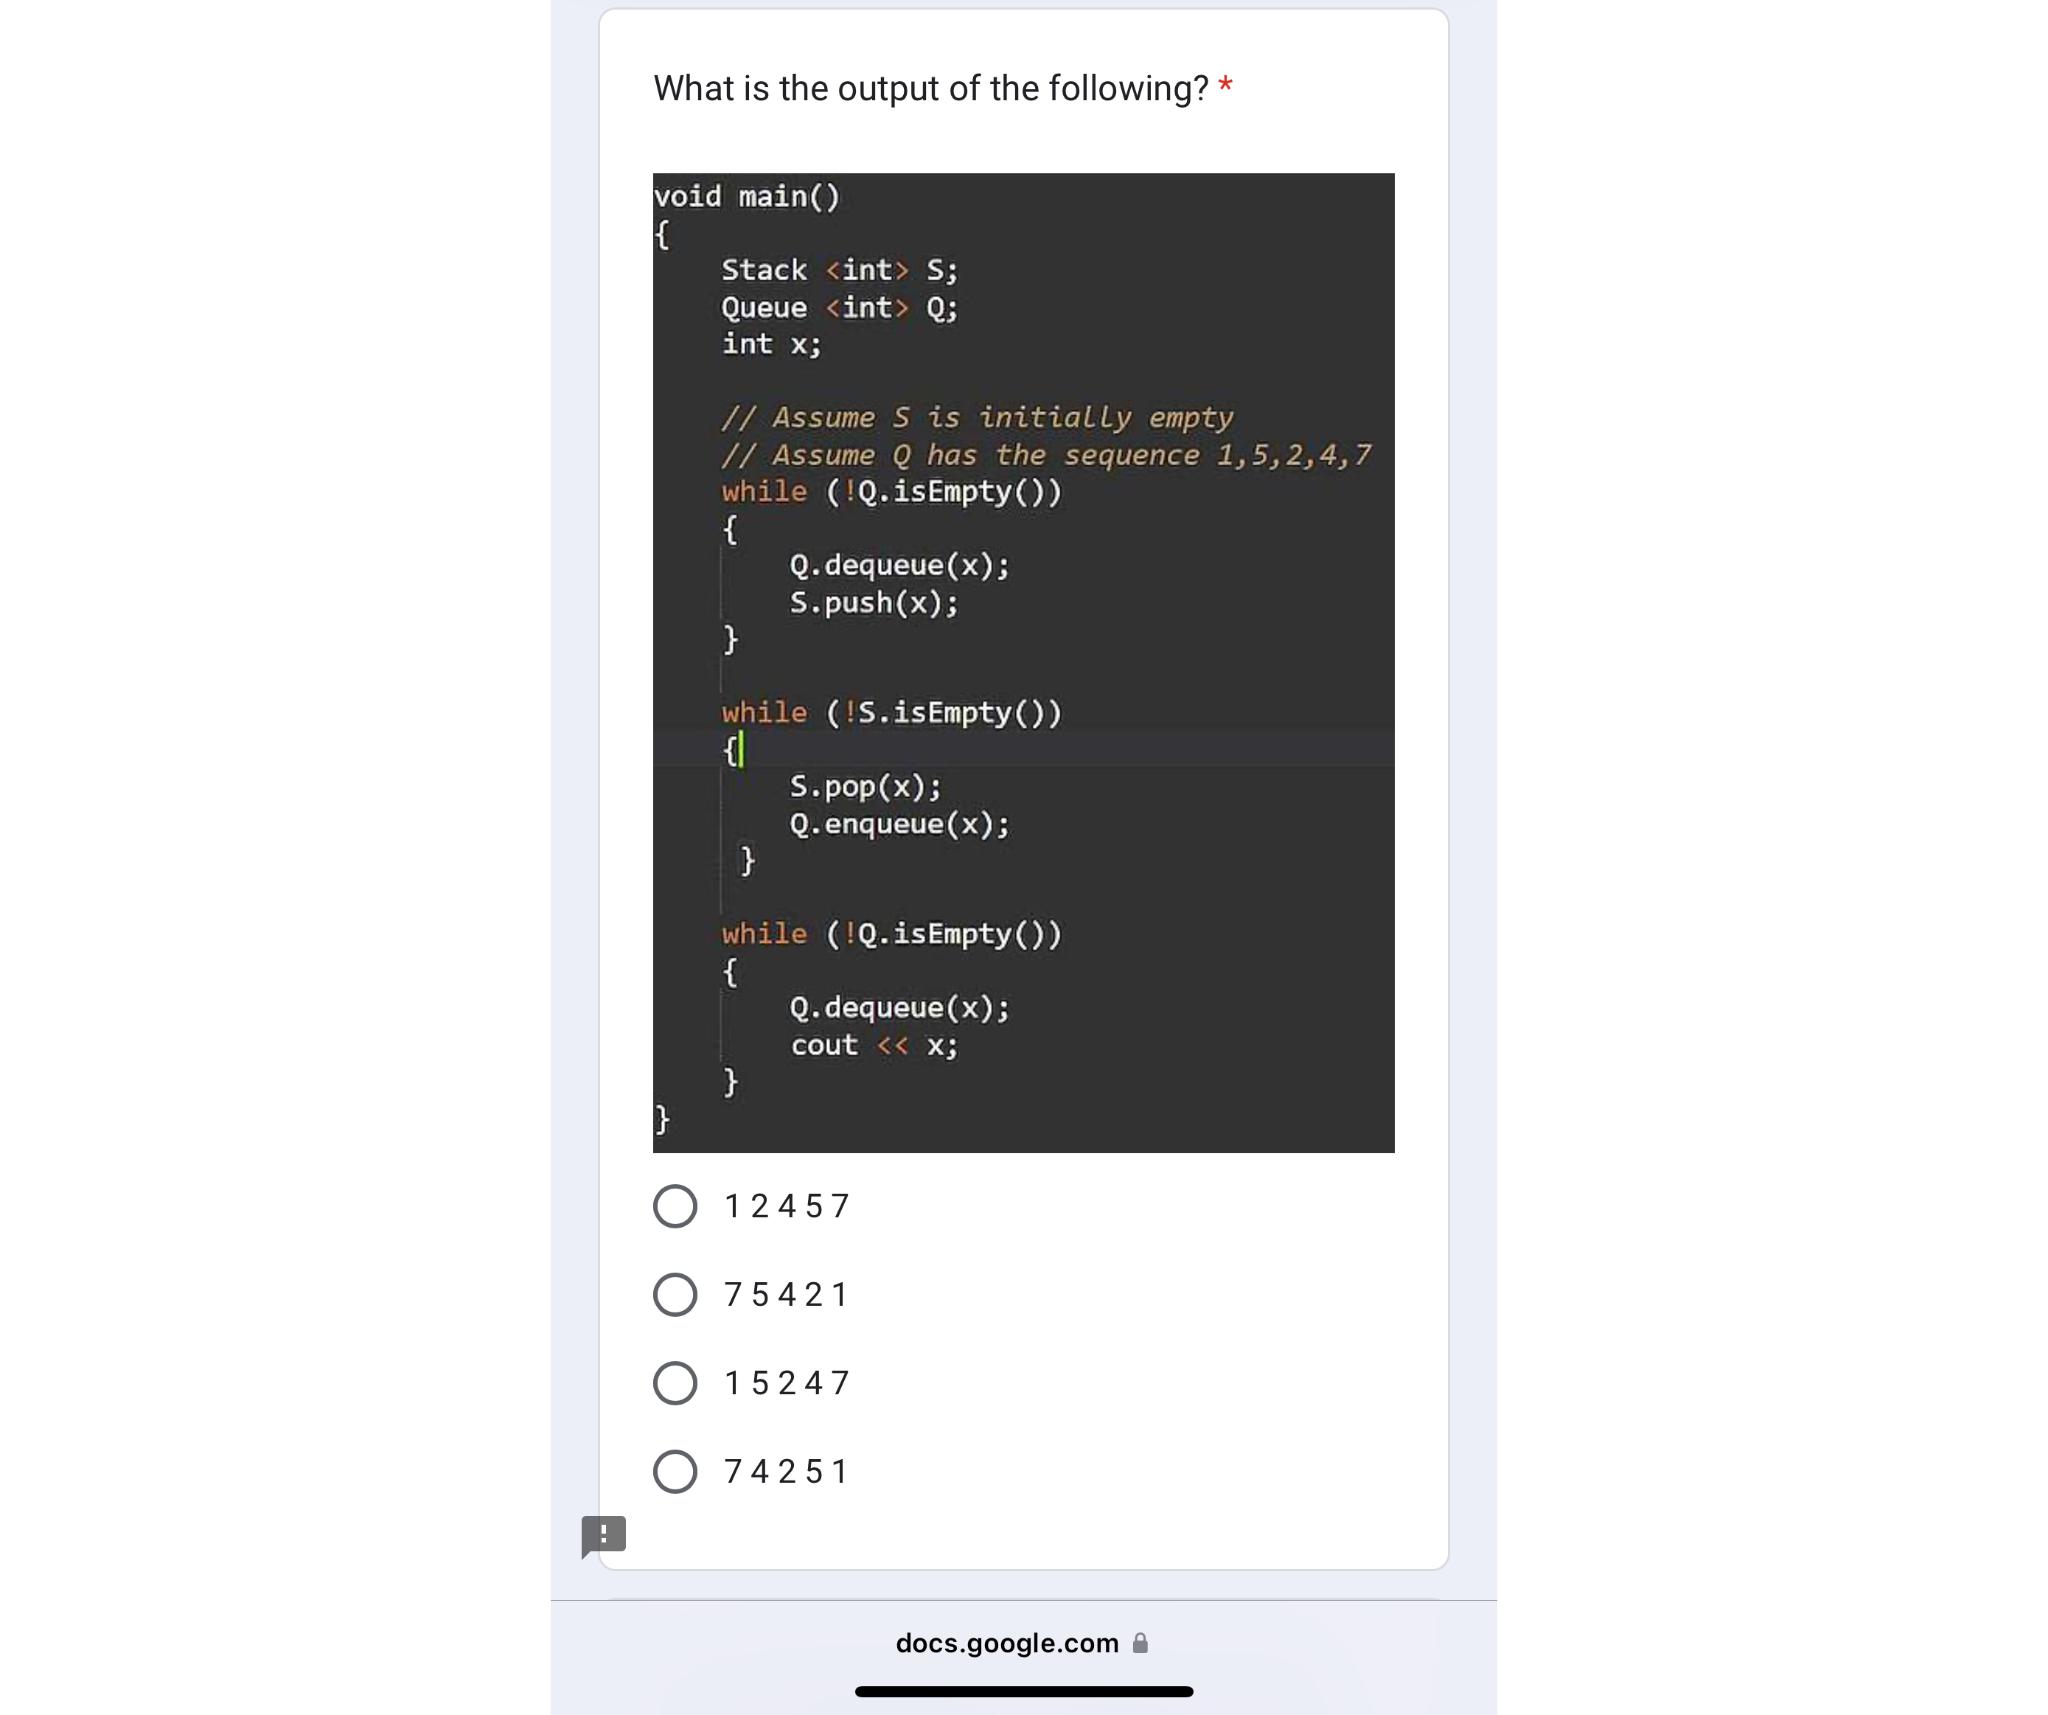This screenshot has height=1715, width=2048.
Task: Click the 75421 answer label text
Action: tap(785, 1294)
